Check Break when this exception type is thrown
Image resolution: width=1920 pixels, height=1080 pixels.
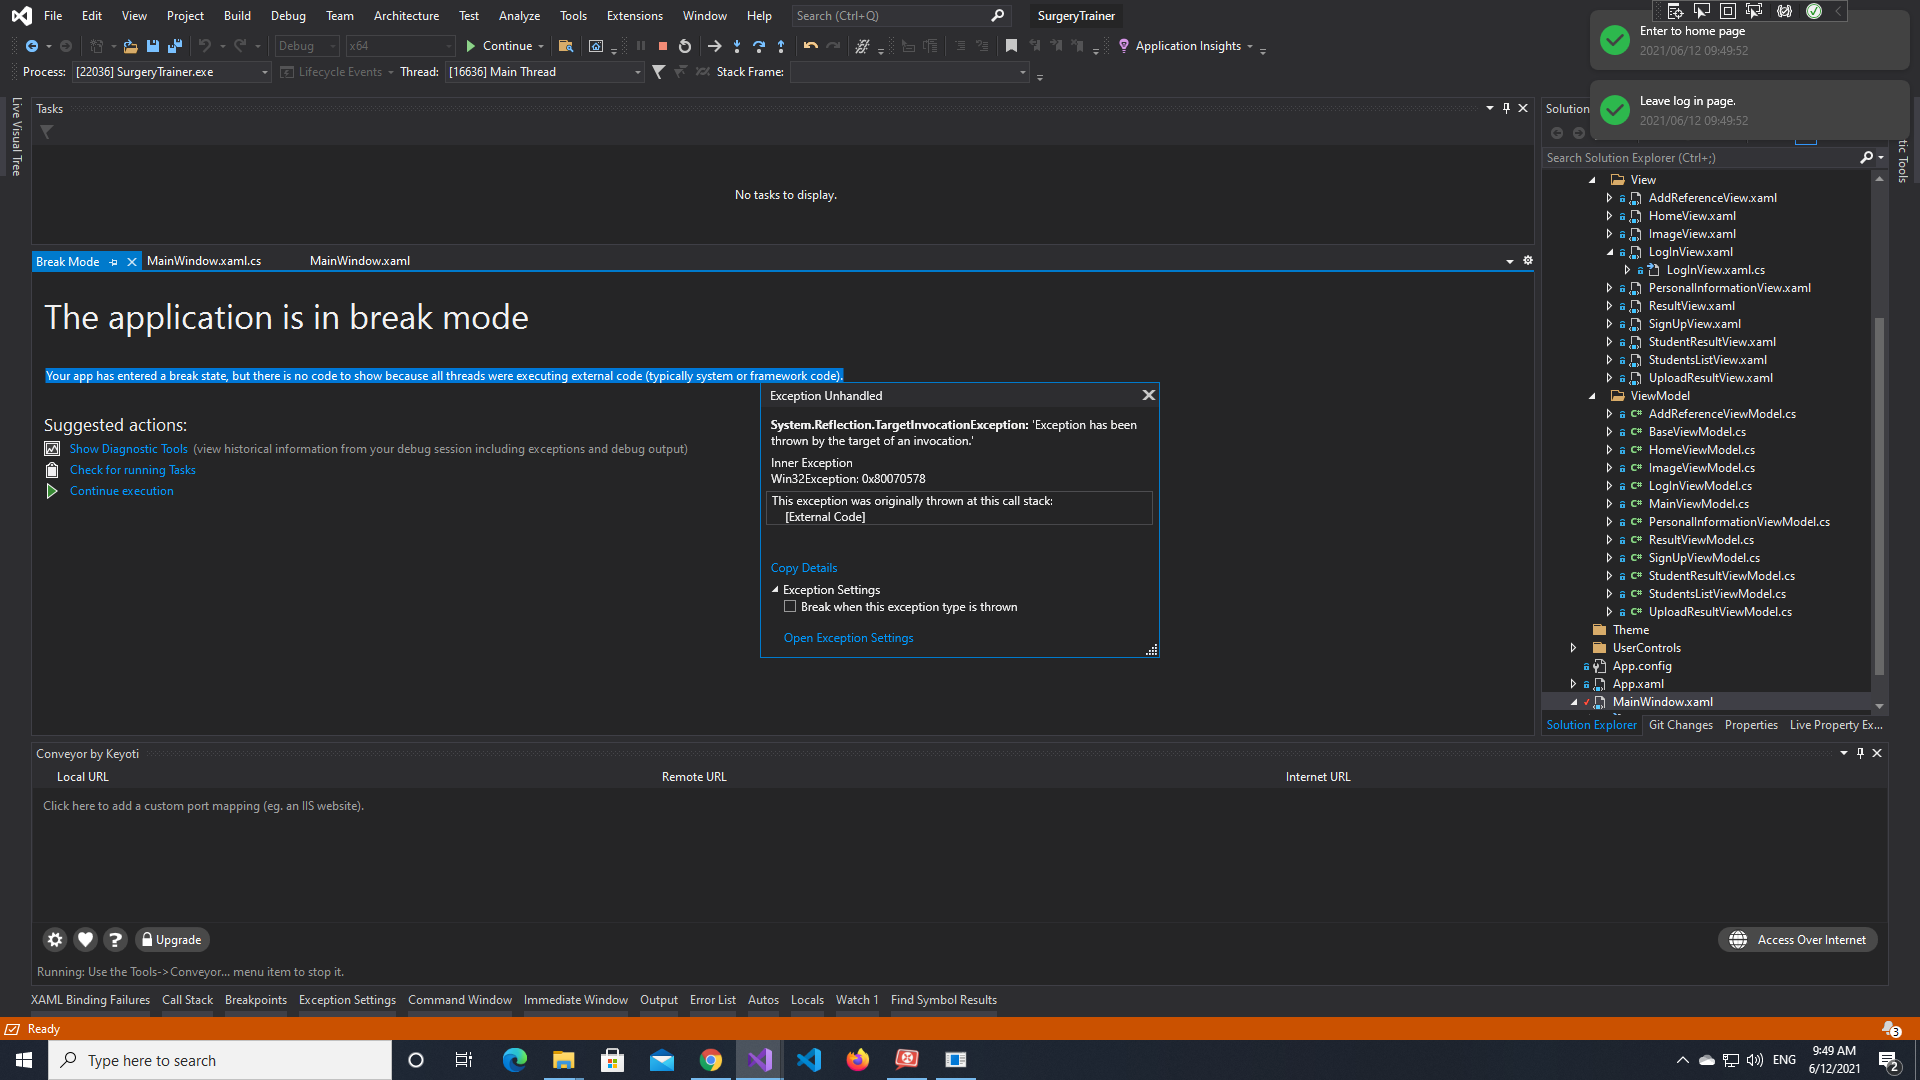[x=790, y=606]
